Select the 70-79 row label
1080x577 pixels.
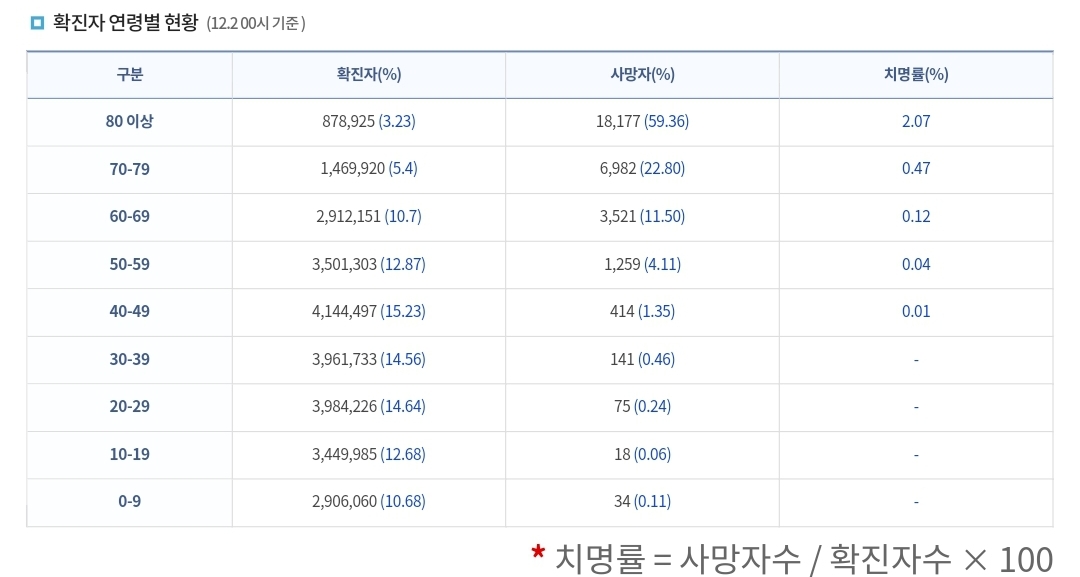[129, 169]
